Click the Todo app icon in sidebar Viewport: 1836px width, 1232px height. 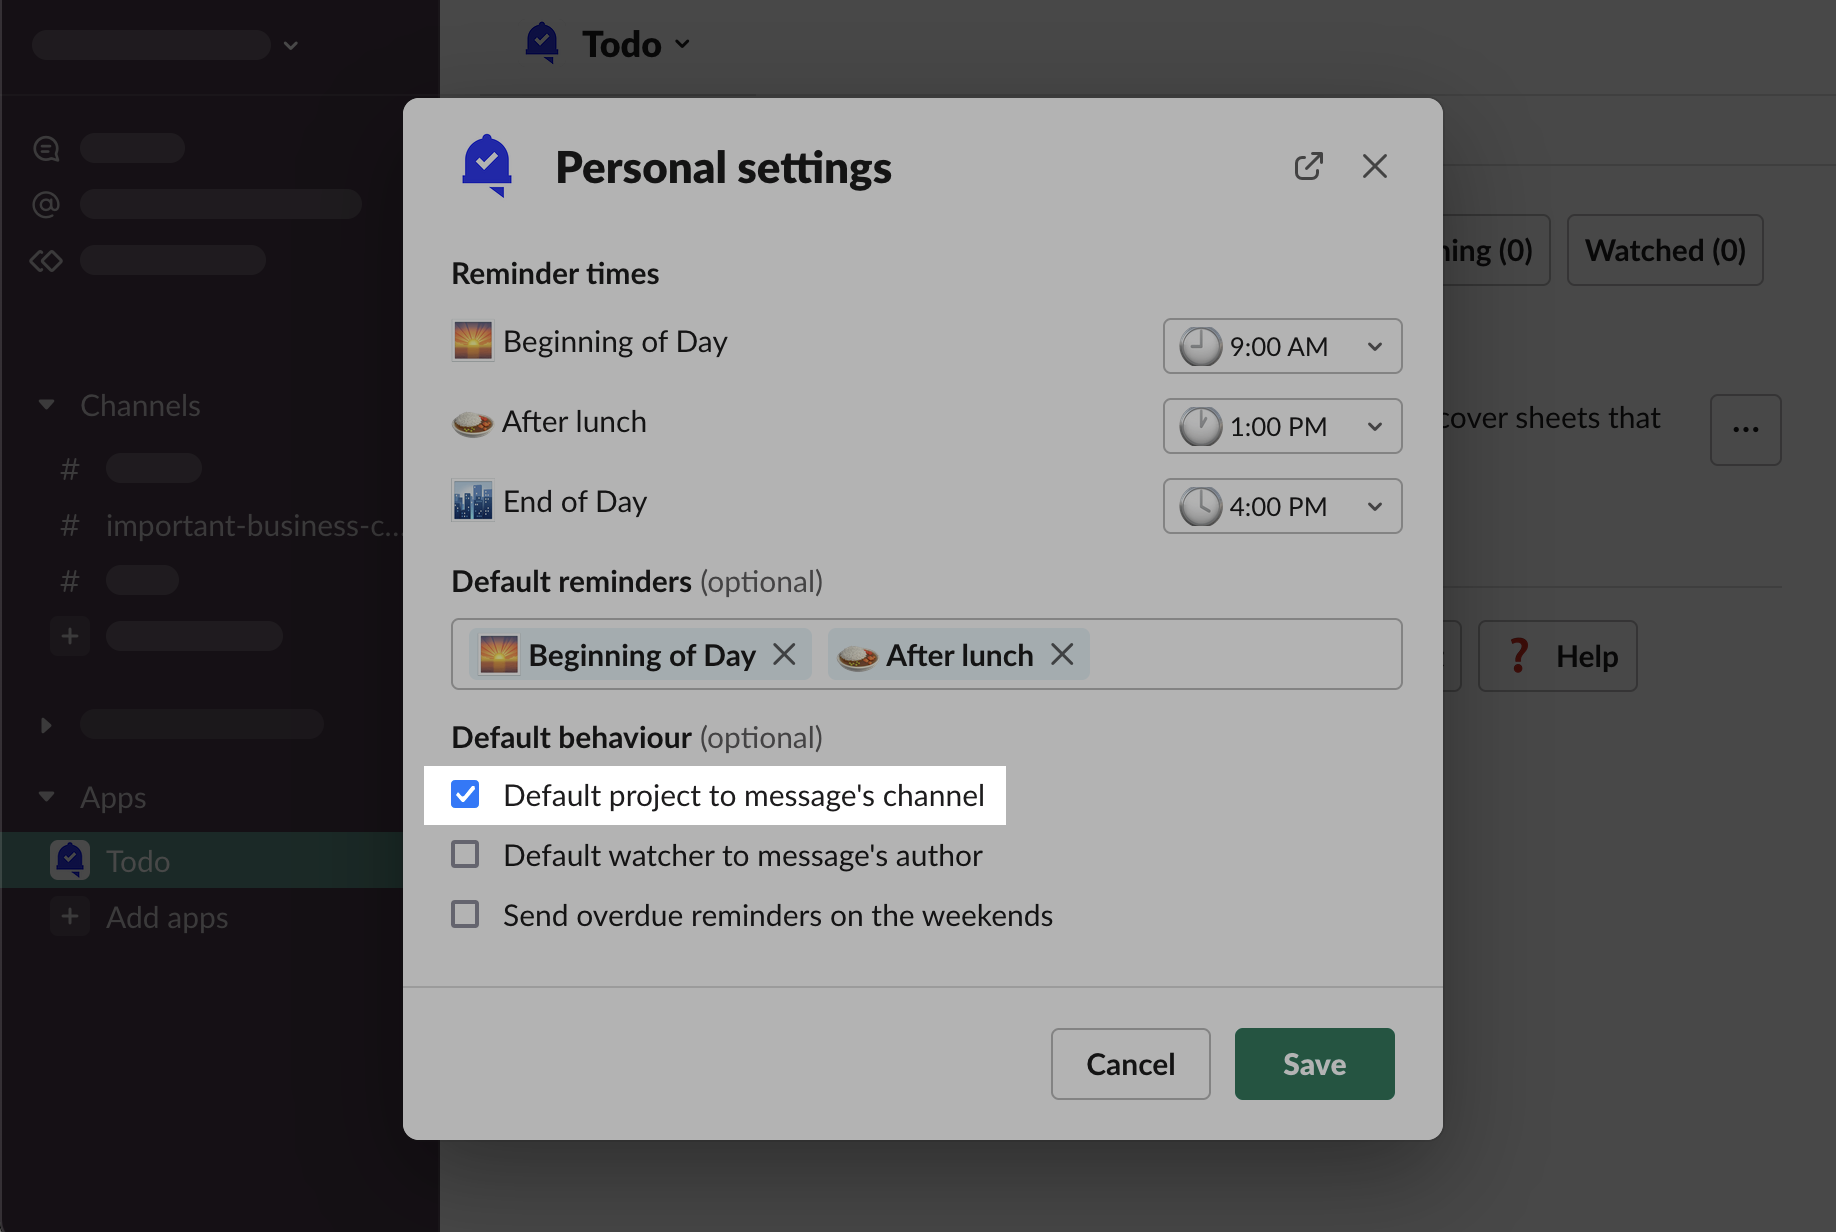click(70, 860)
